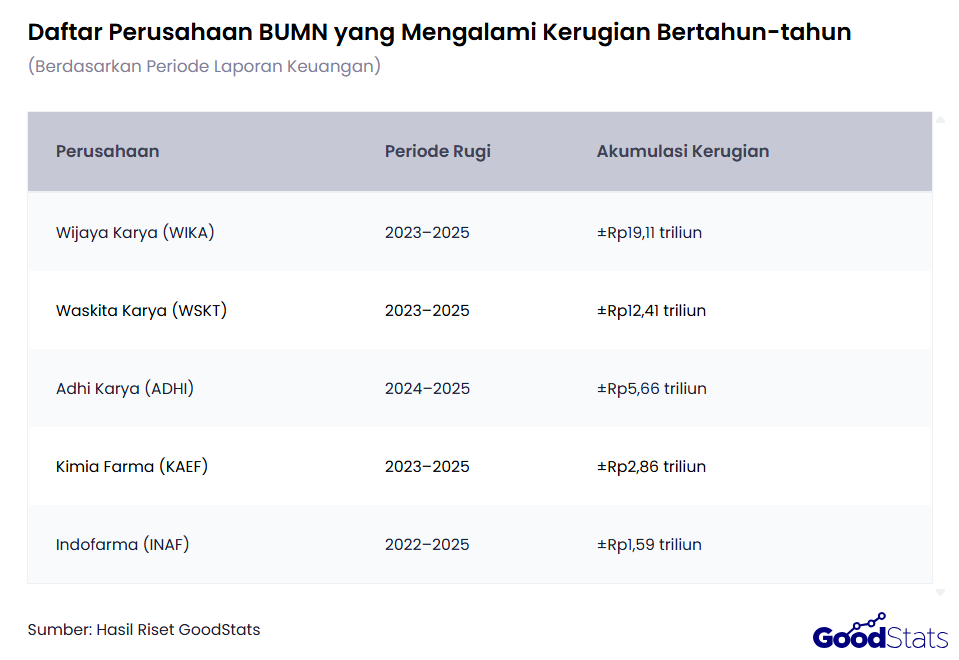
Task: Click the 2024–2025 period cell
Action: point(427,388)
